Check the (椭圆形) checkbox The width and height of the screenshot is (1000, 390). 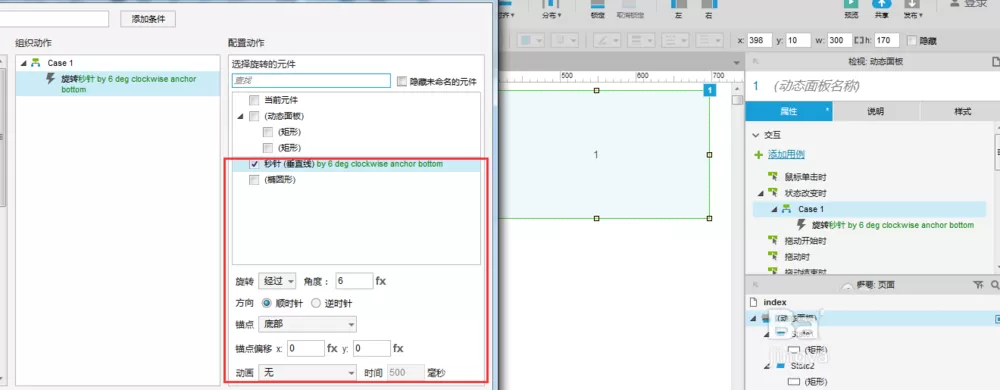pyautogui.click(x=254, y=180)
